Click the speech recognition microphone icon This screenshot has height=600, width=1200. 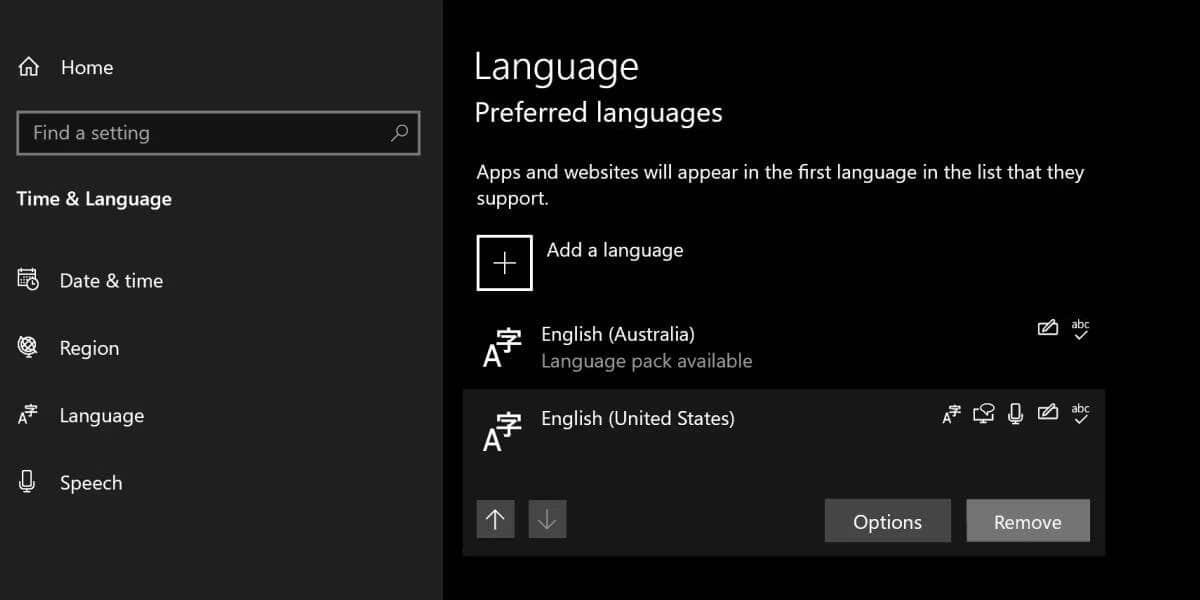point(1014,413)
